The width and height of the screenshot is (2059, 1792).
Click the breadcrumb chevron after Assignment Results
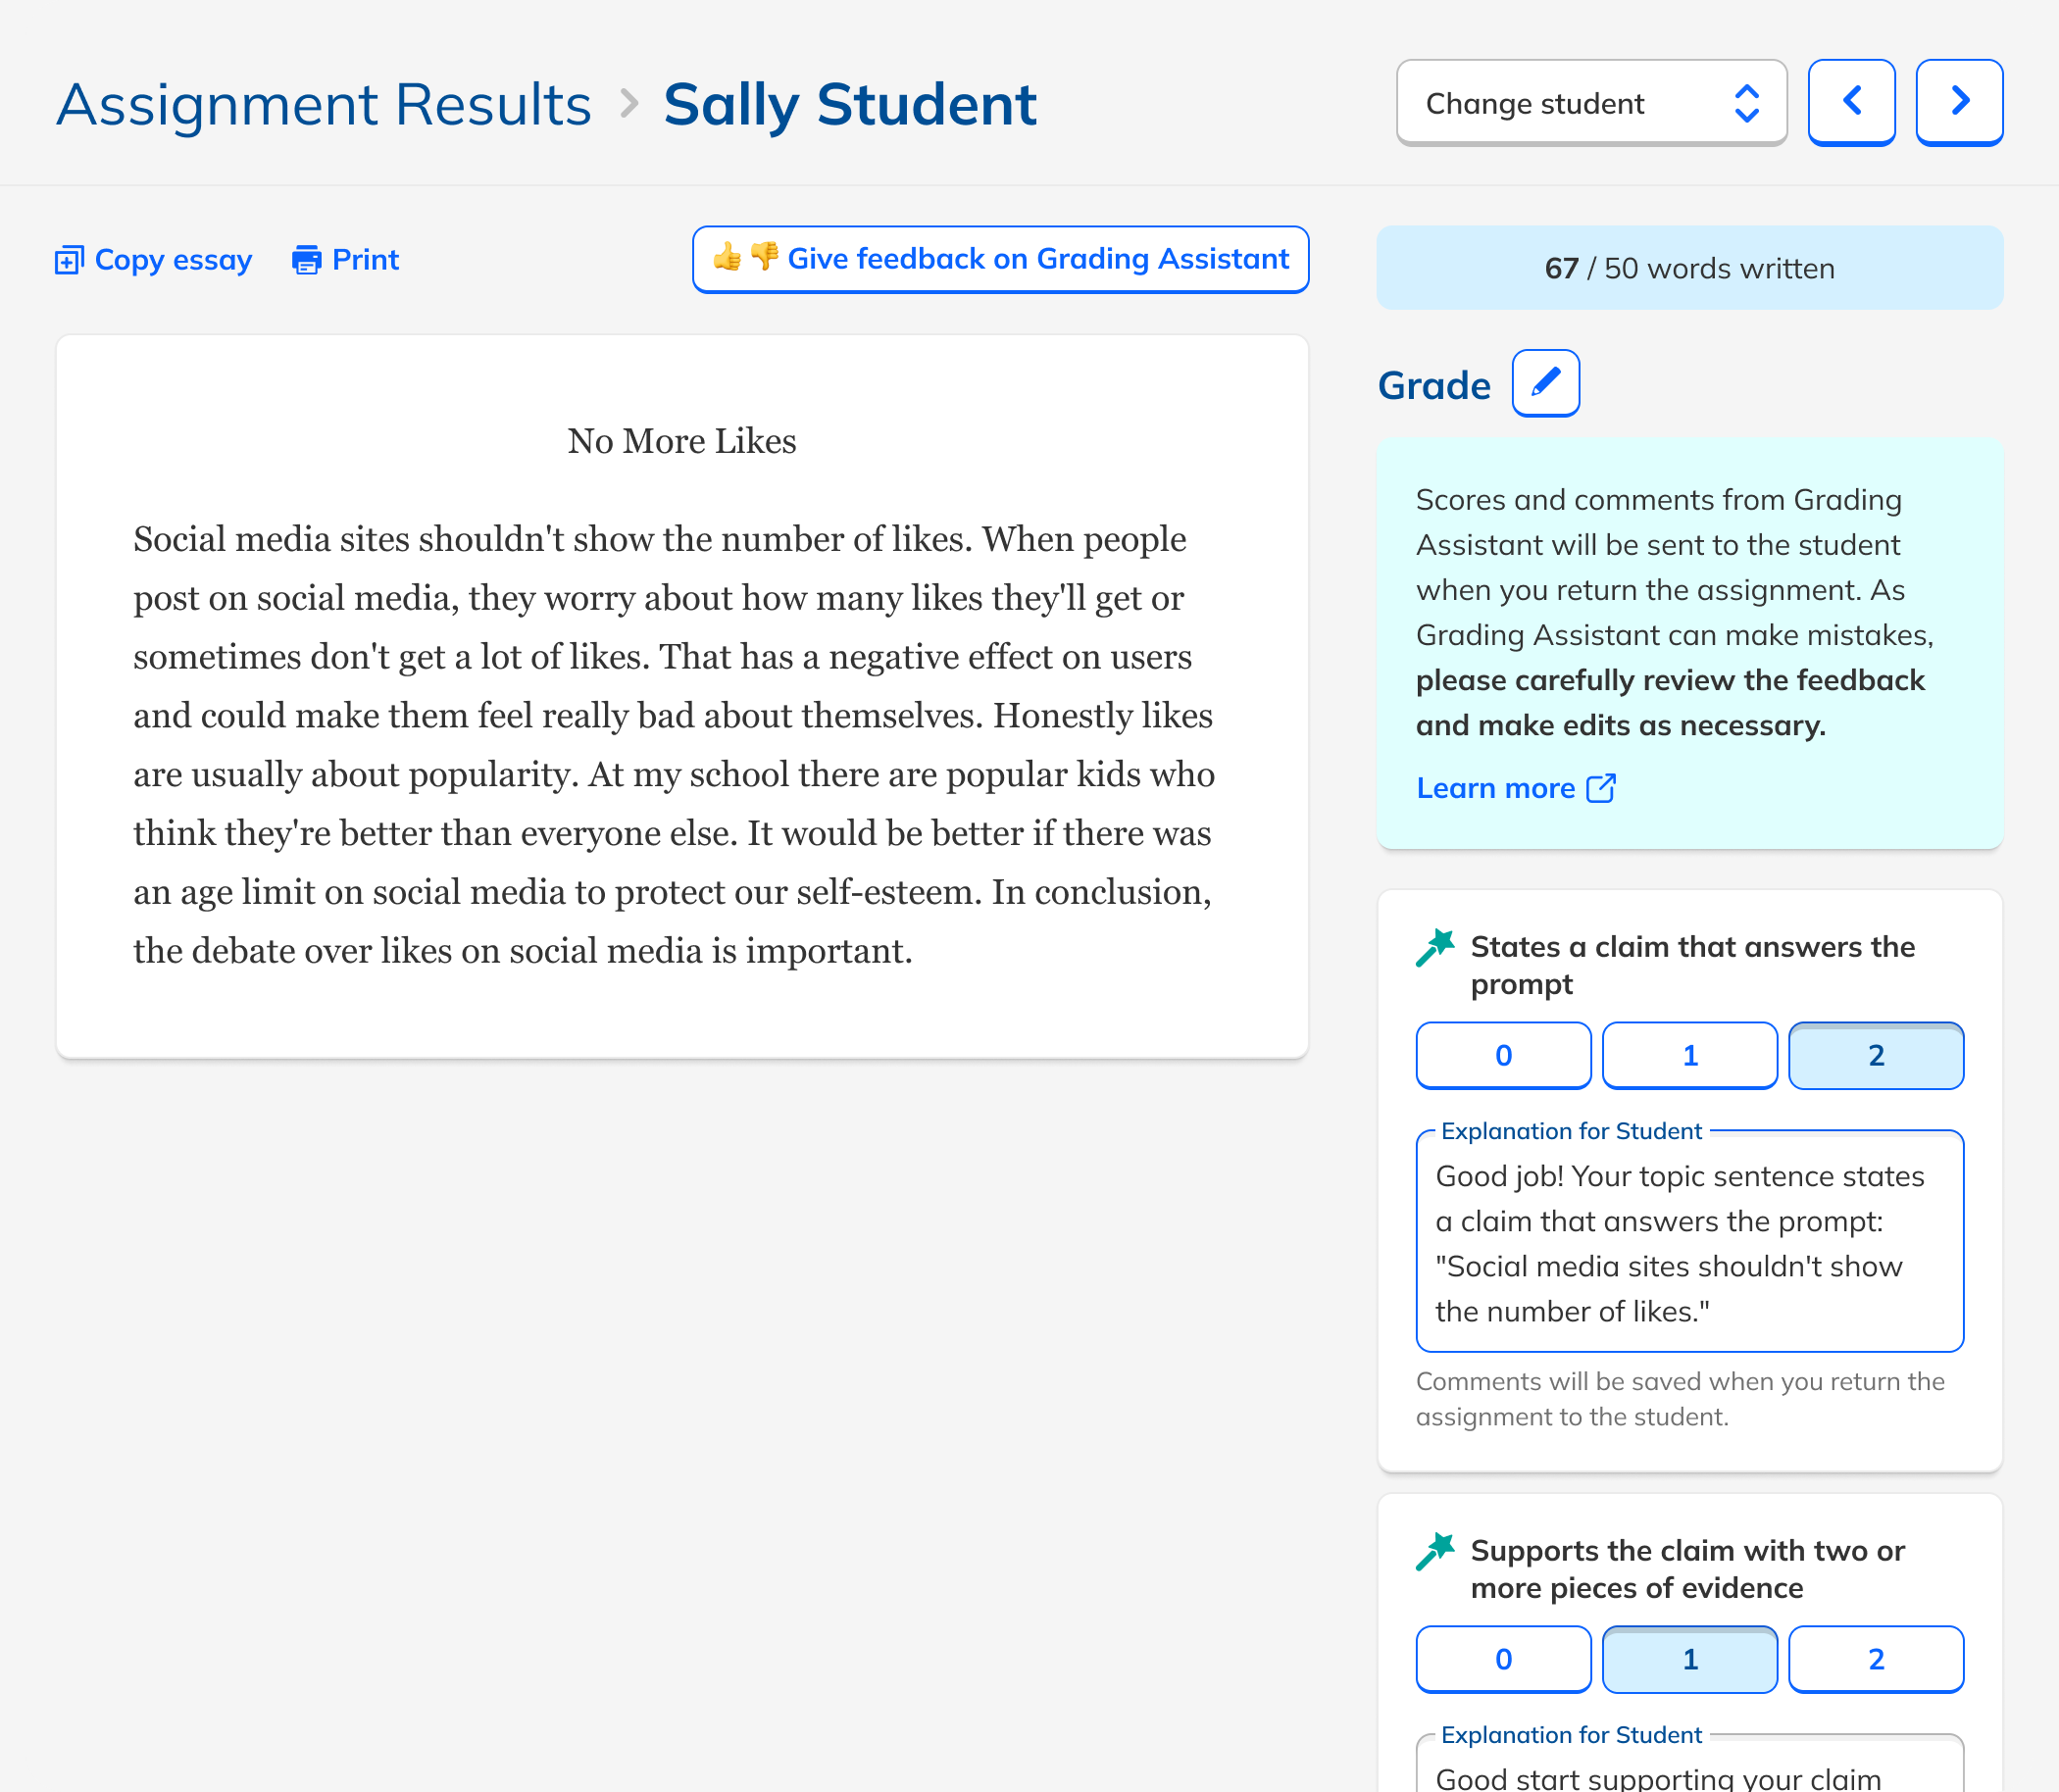[629, 103]
